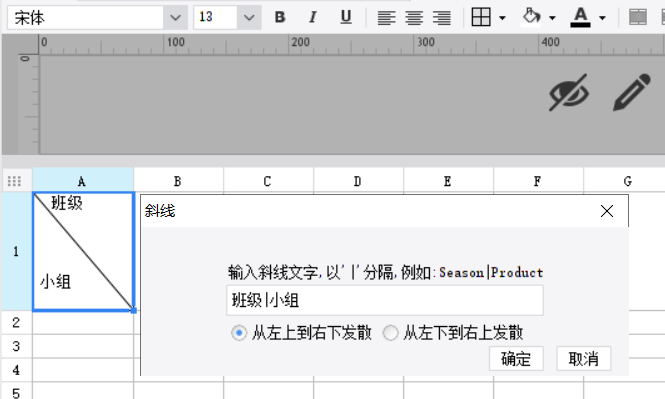Select column D header
This screenshot has width=665, height=399.
click(358, 181)
